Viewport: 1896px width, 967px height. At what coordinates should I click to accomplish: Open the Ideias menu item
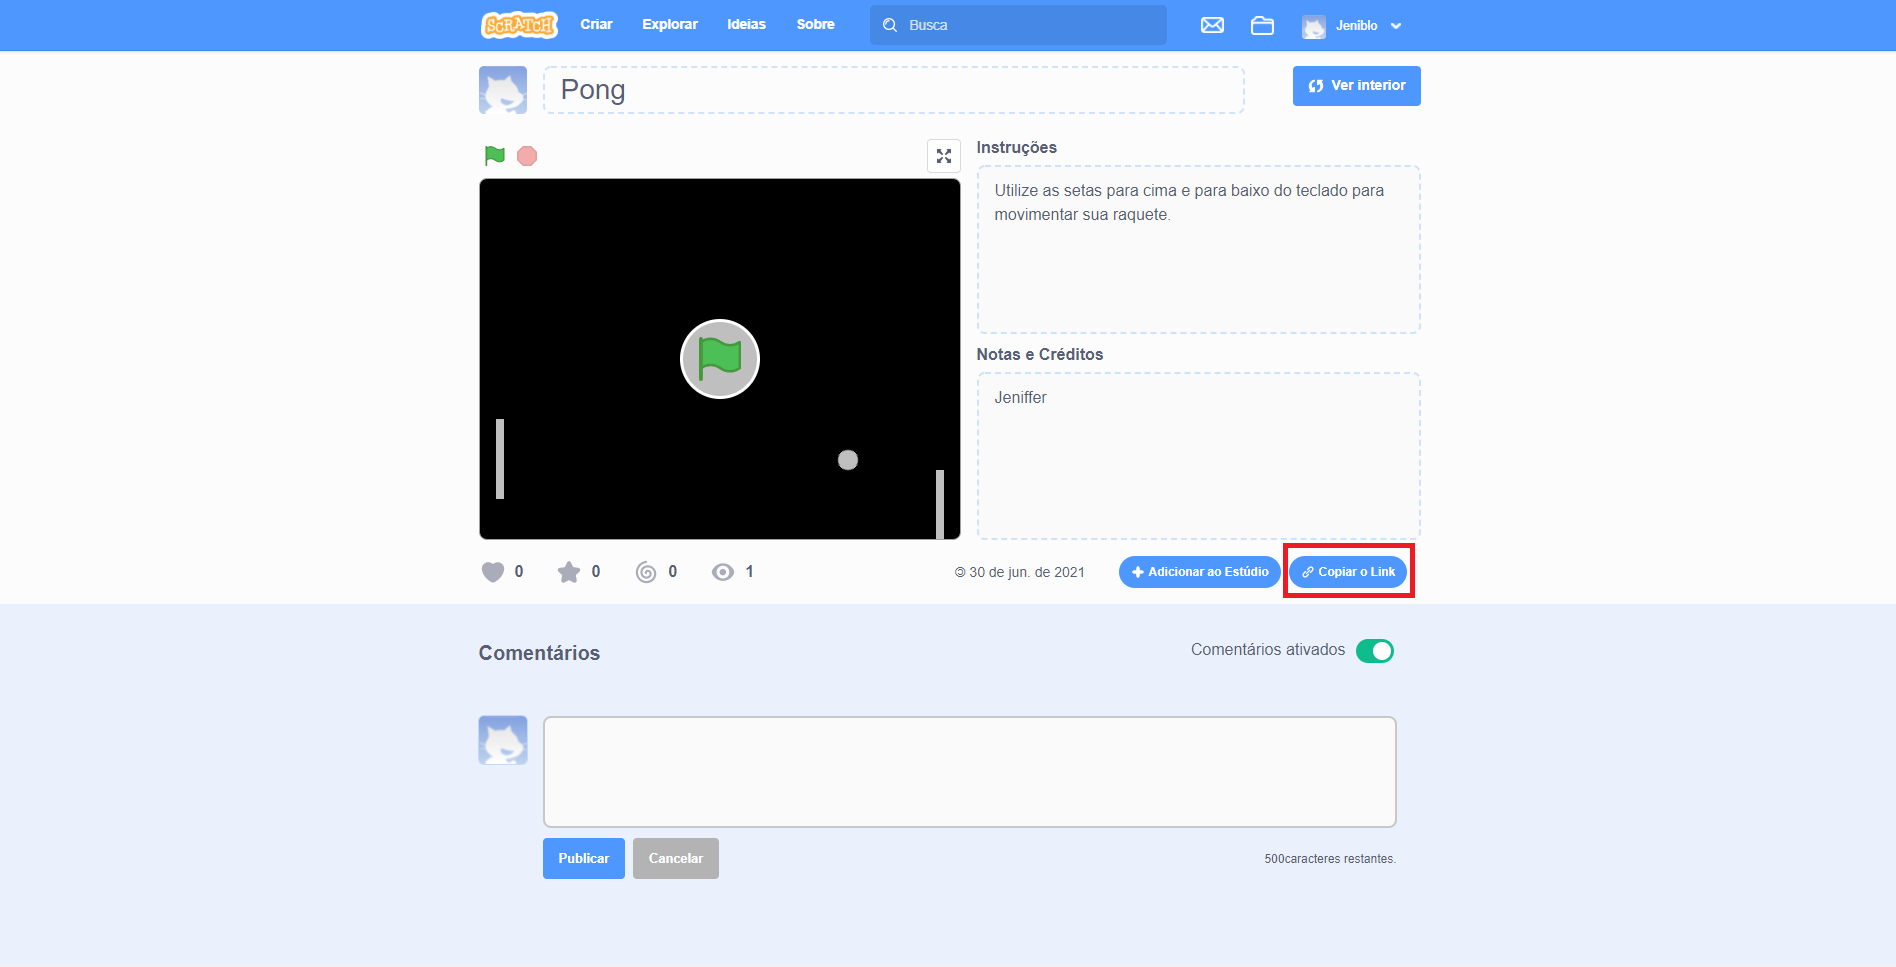[746, 25]
